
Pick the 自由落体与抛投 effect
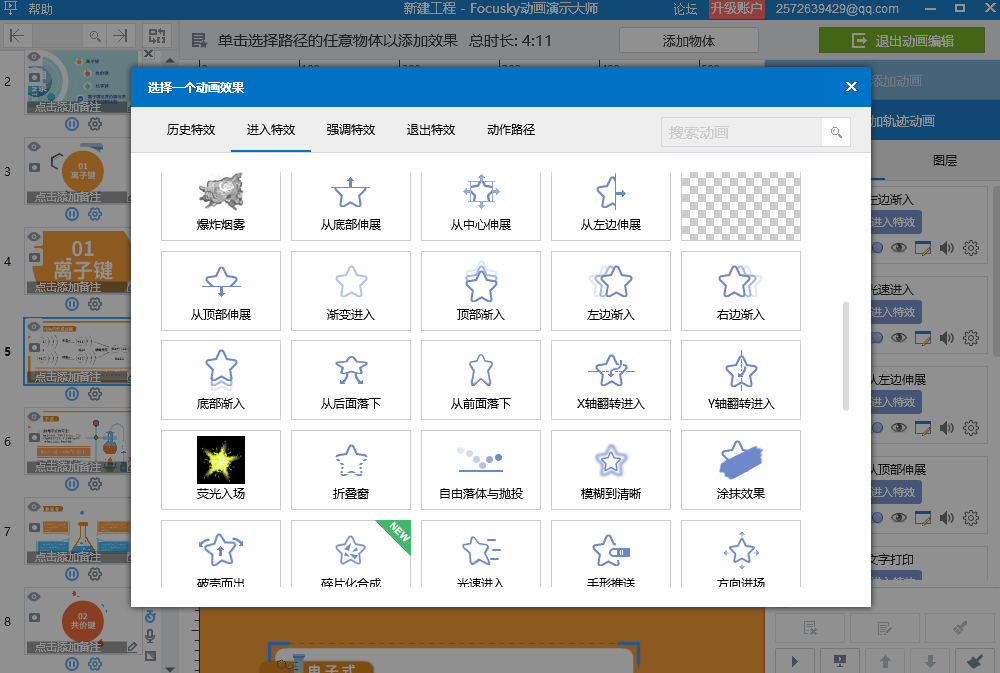coord(481,470)
